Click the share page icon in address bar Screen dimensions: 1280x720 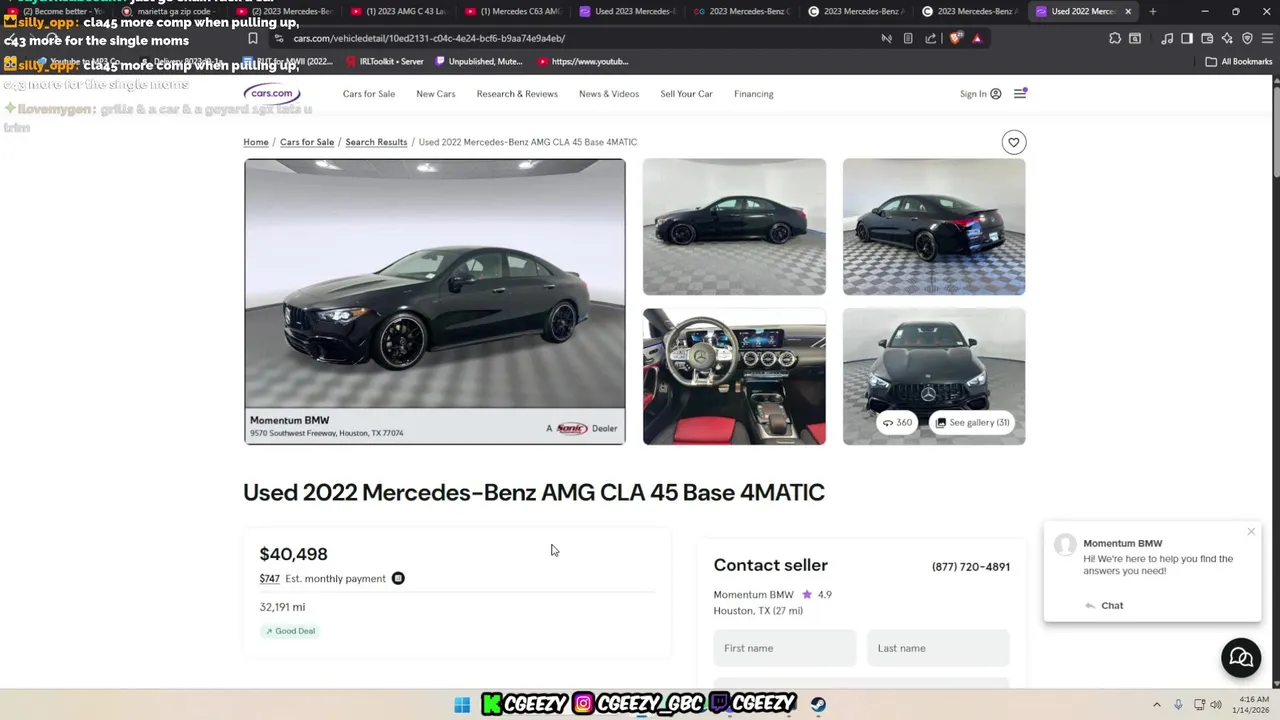coord(931,38)
